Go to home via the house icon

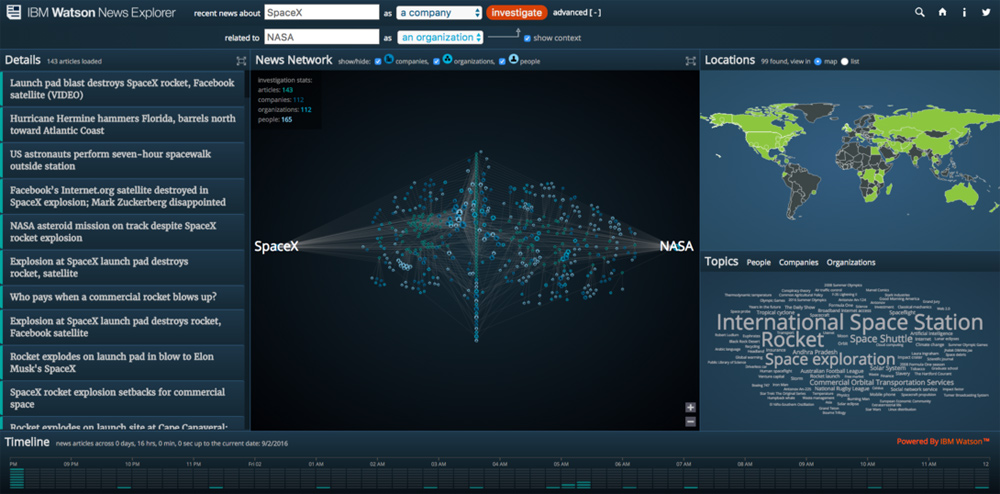[942, 12]
